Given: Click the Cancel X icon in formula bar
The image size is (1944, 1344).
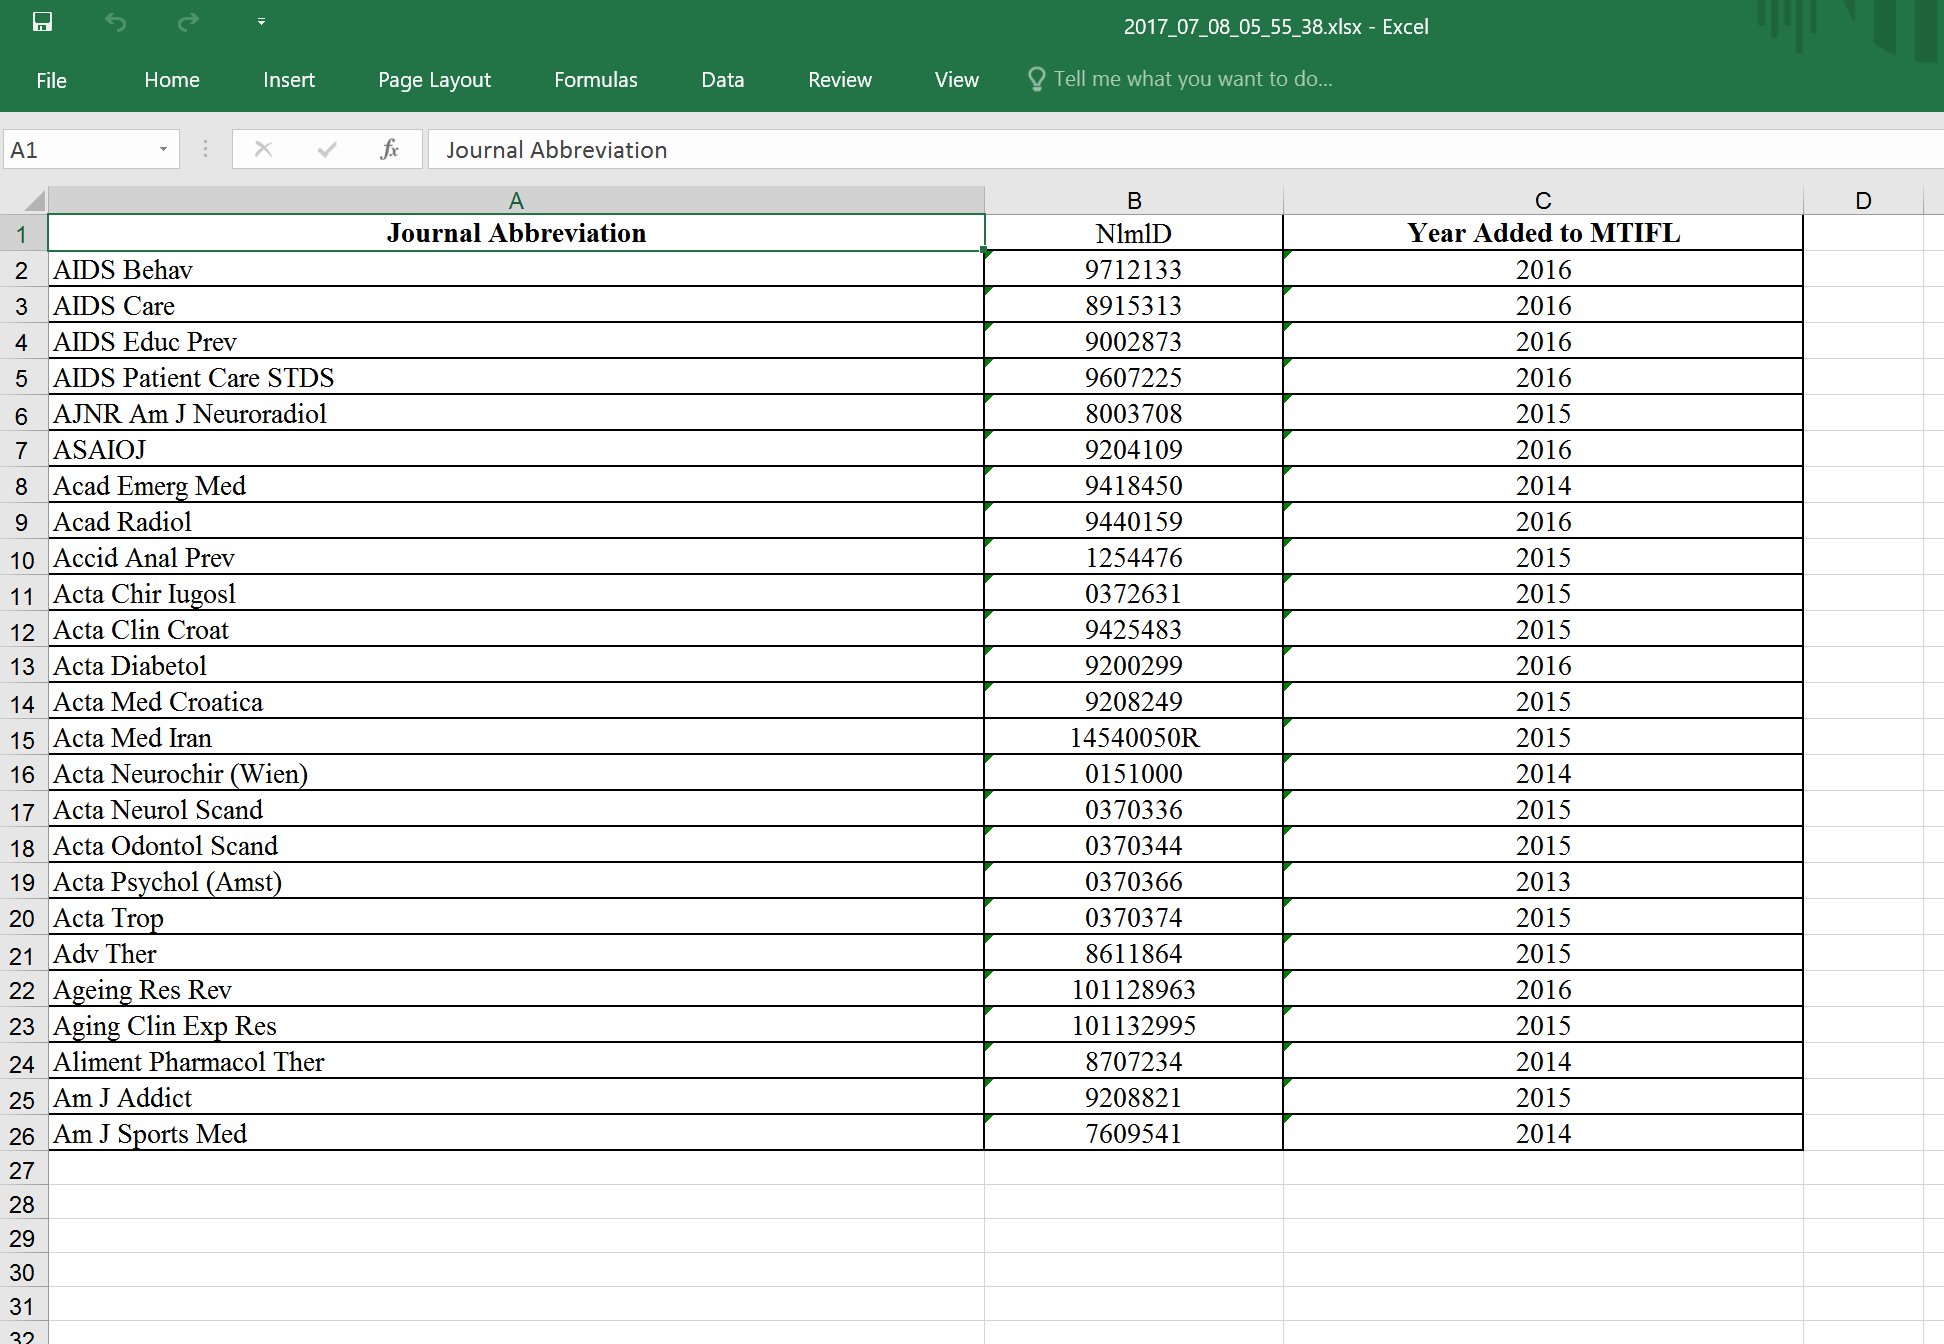Looking at the screenshot, I should 264,149.
